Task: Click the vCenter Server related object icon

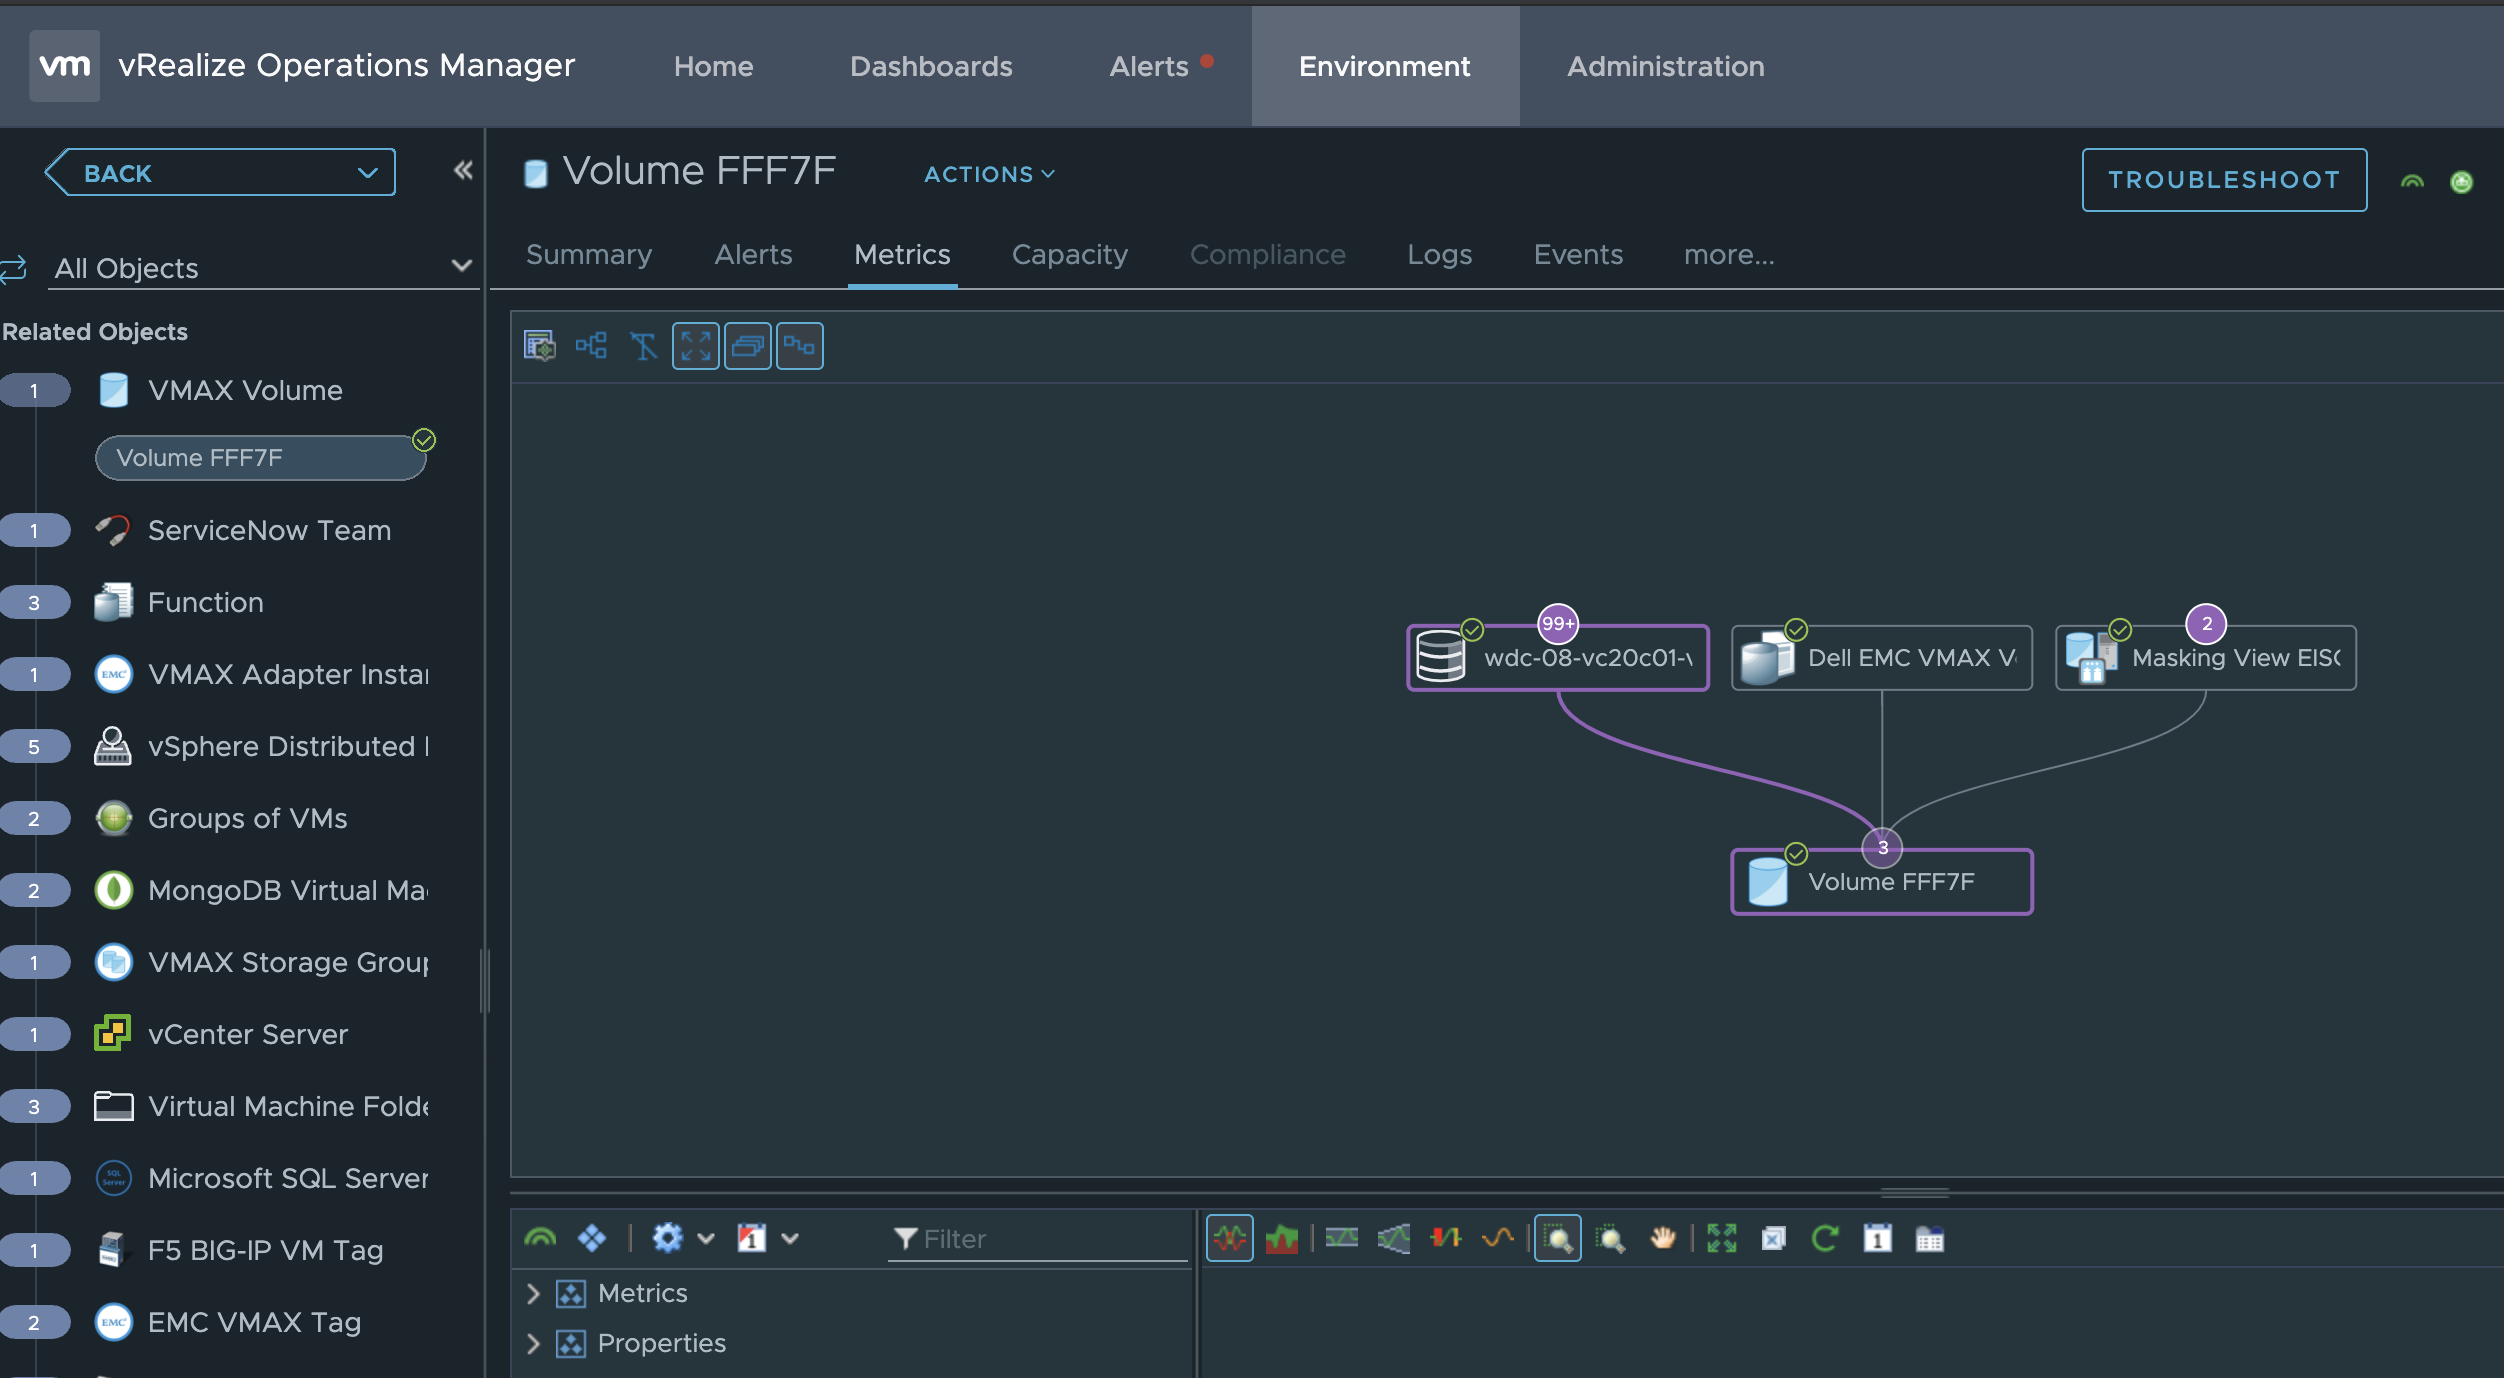Action: [113, 1033]
